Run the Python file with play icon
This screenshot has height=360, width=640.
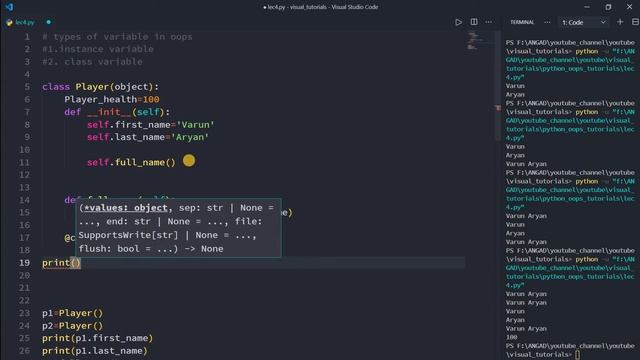[458, 22]
